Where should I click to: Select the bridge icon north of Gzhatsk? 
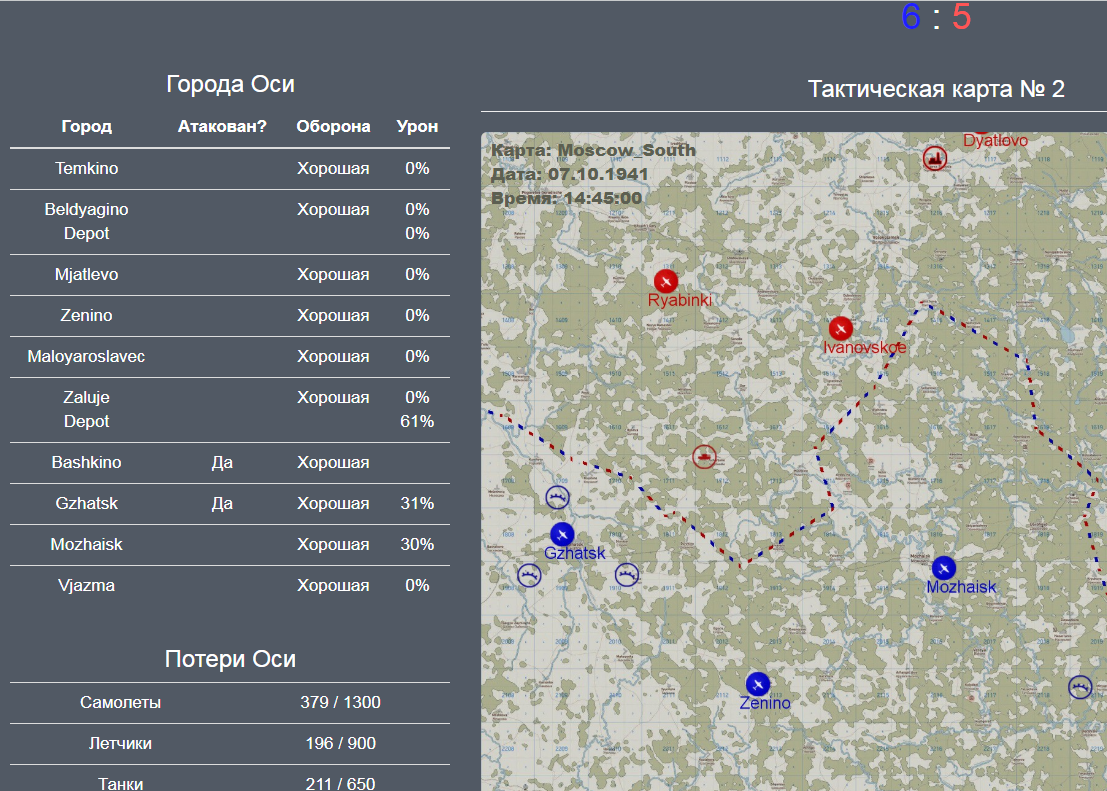click(558, 497)
